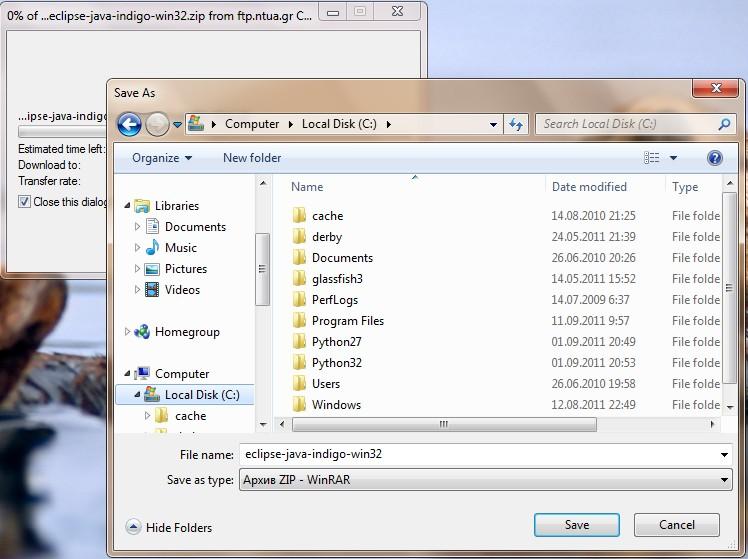748x559 pixels.
Task: Expand the Music library node
Action: pos(137,248)
